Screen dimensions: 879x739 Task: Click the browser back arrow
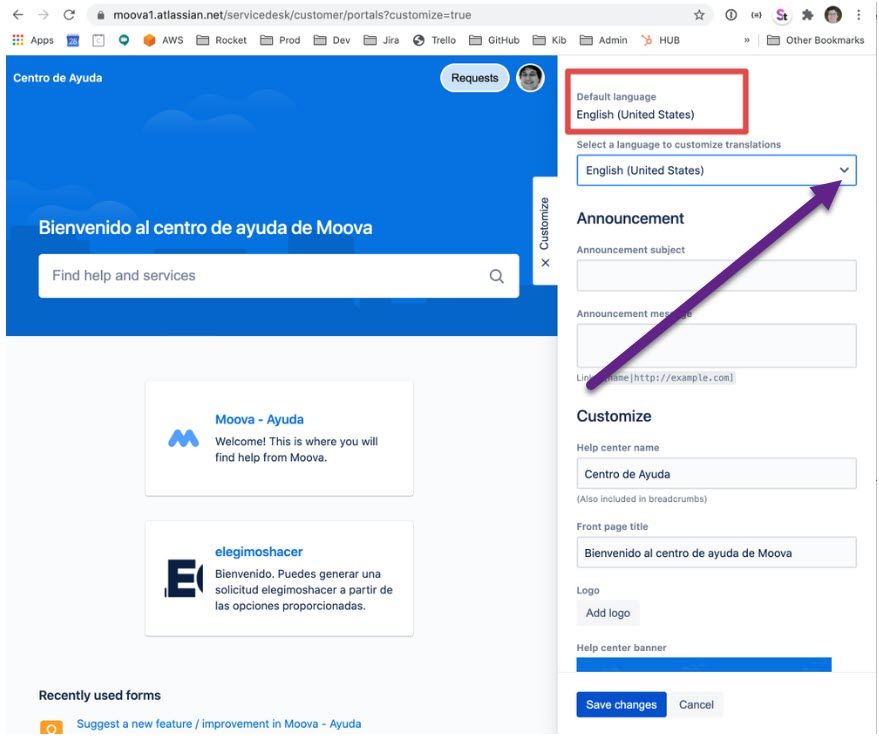click(18, 15)
